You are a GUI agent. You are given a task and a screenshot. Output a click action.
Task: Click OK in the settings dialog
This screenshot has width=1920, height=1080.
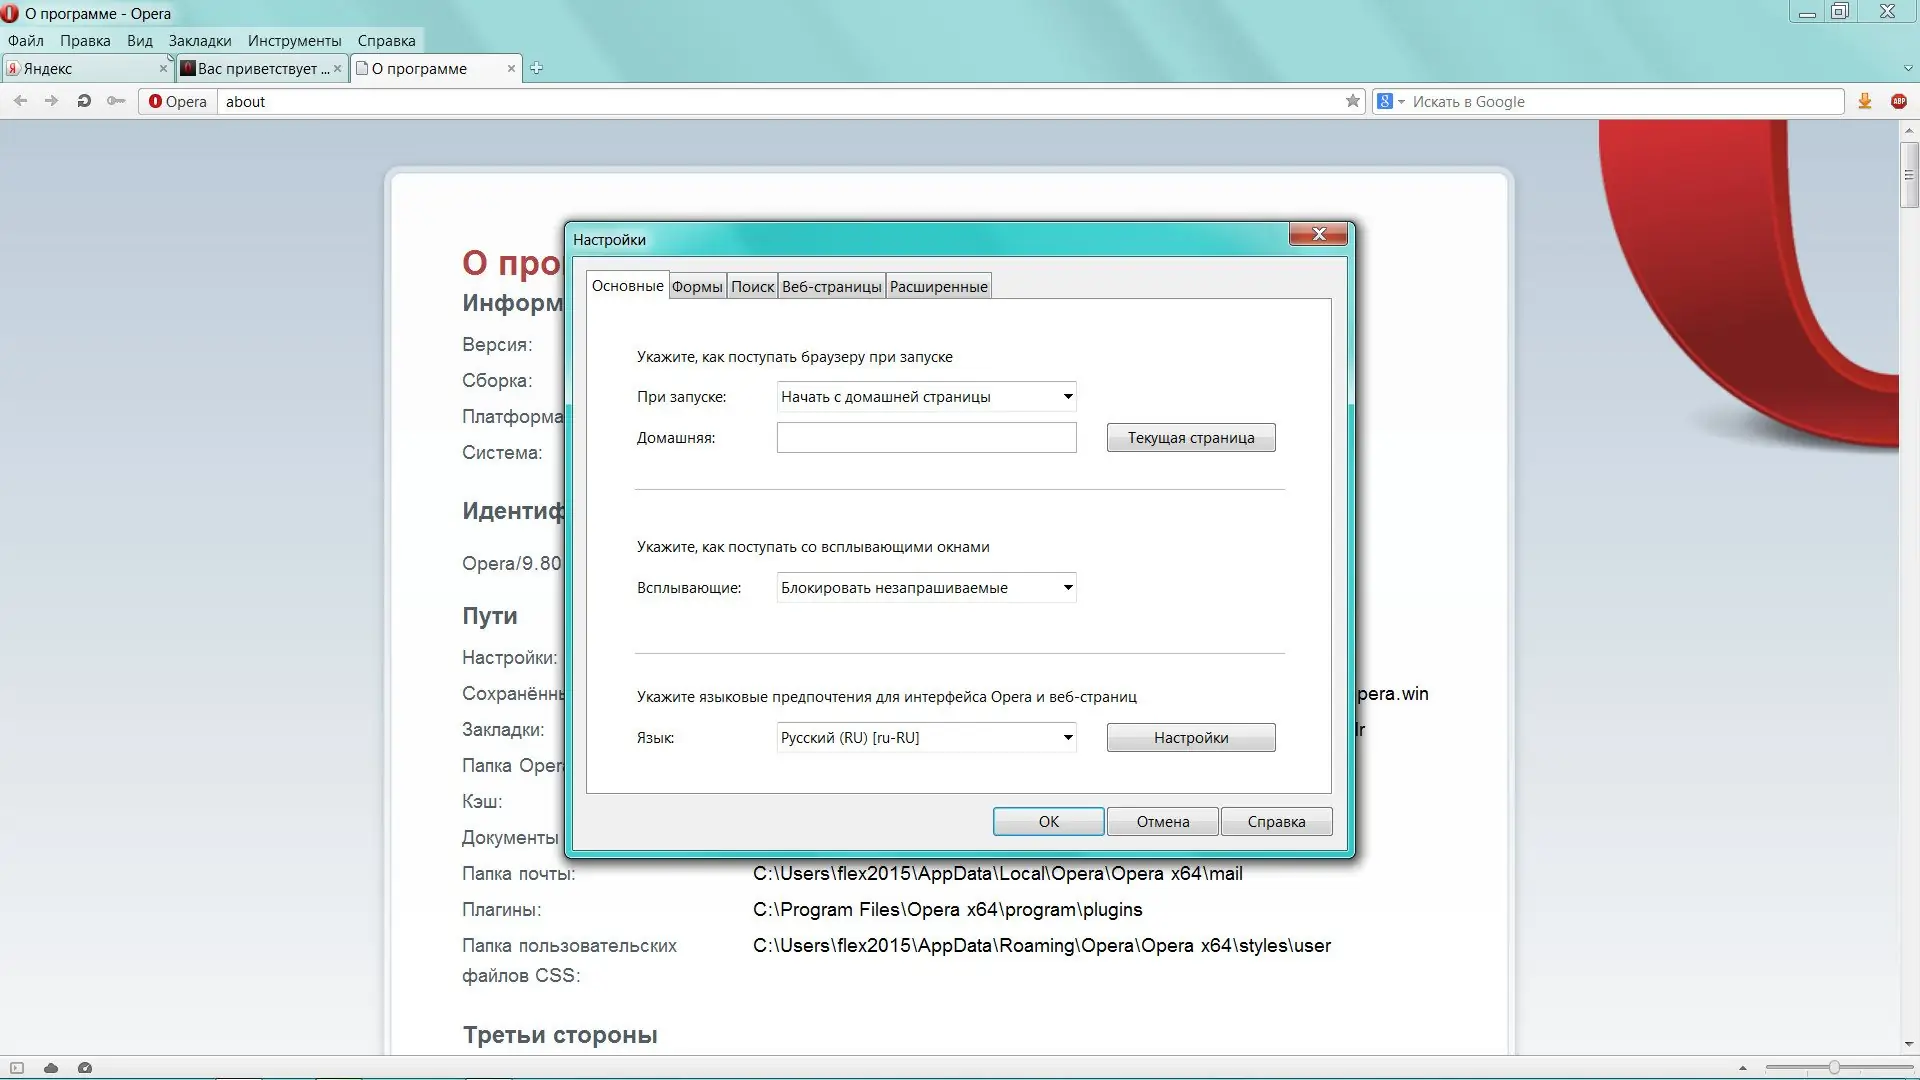click(1048, 822)
